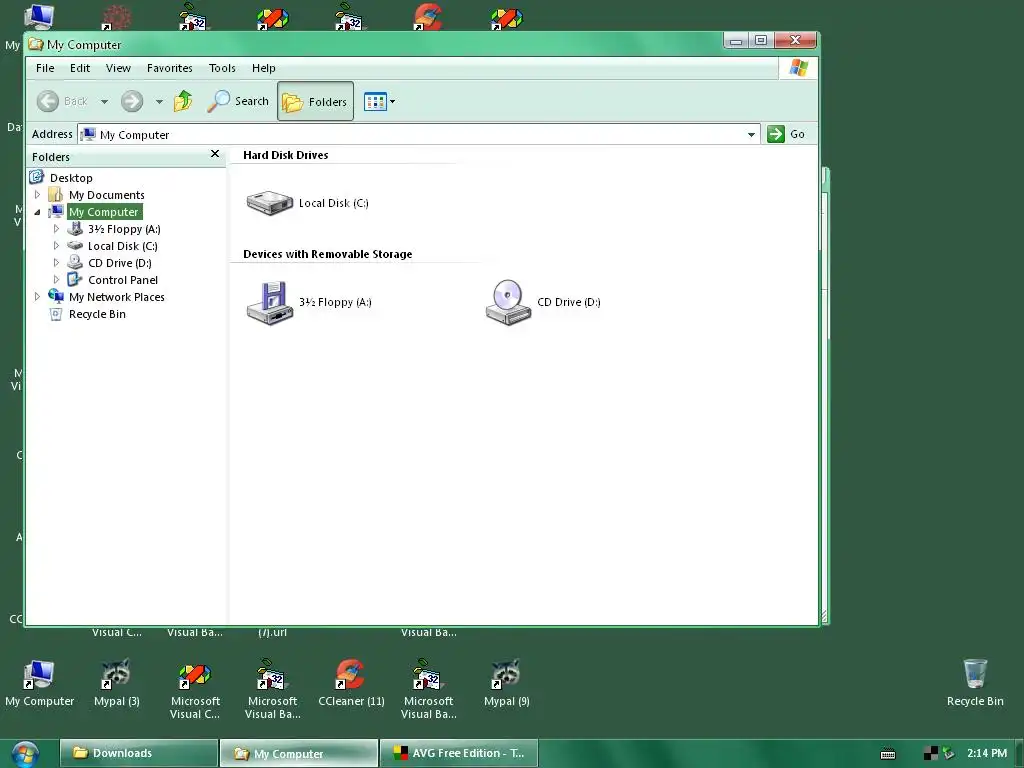
Task: Click the Address bar field
Action: click(419, 135)
